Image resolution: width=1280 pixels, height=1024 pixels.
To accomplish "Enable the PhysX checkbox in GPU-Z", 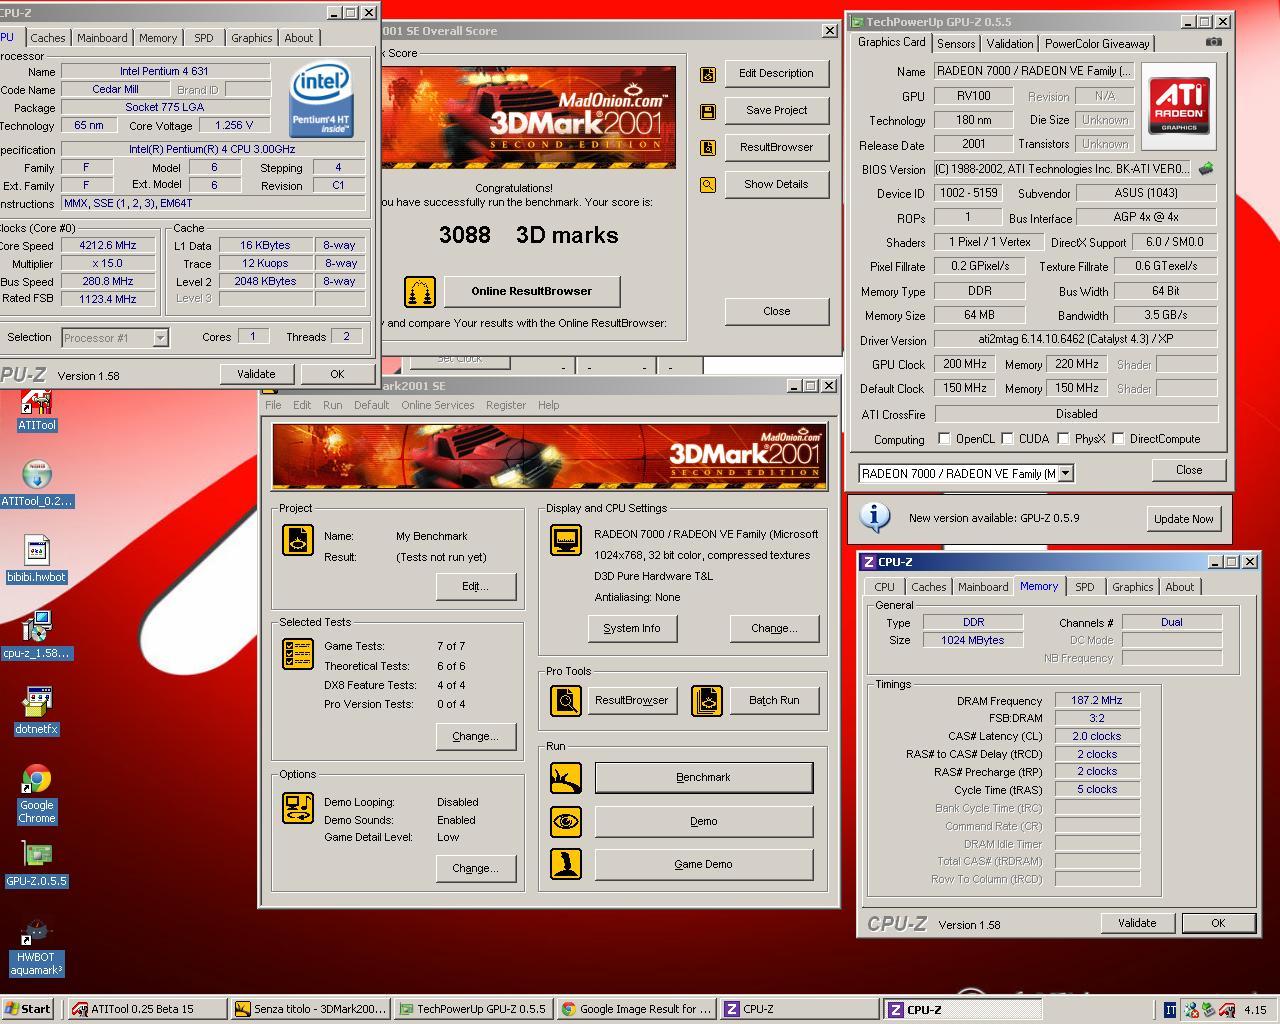I will pyautogui.click(x=1063, y=439).
